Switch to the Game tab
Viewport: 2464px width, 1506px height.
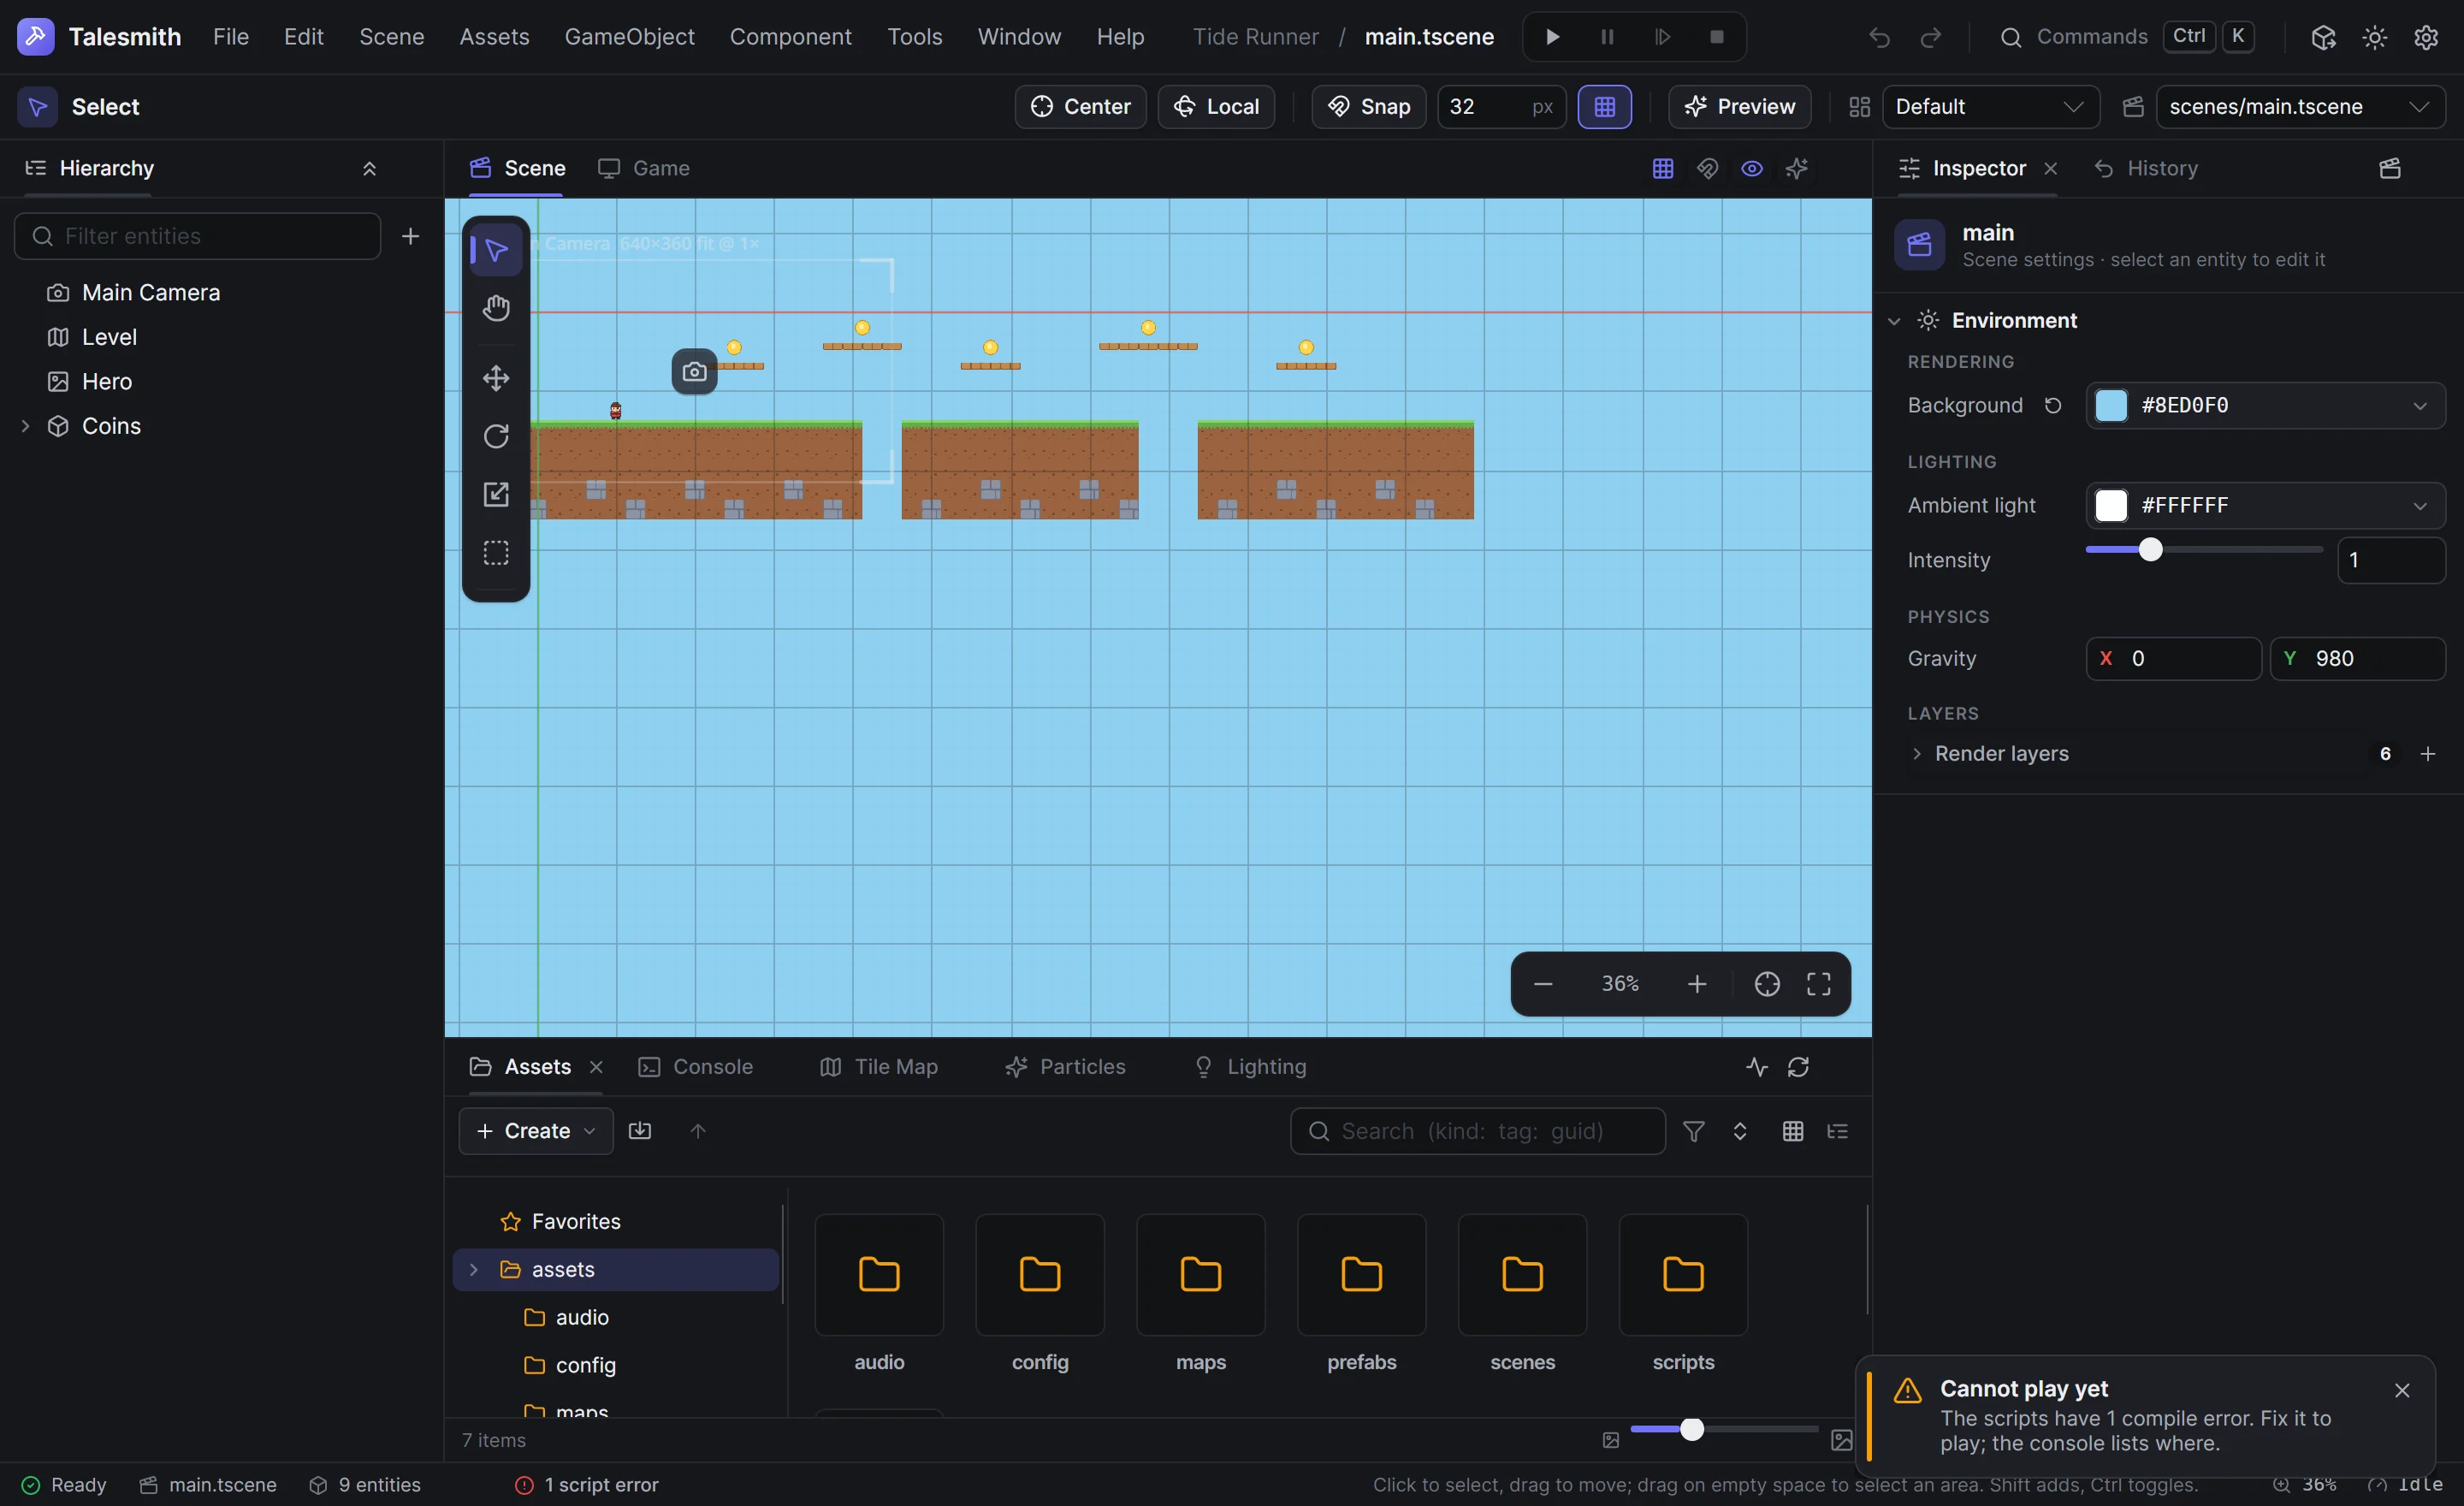point(644,168)
